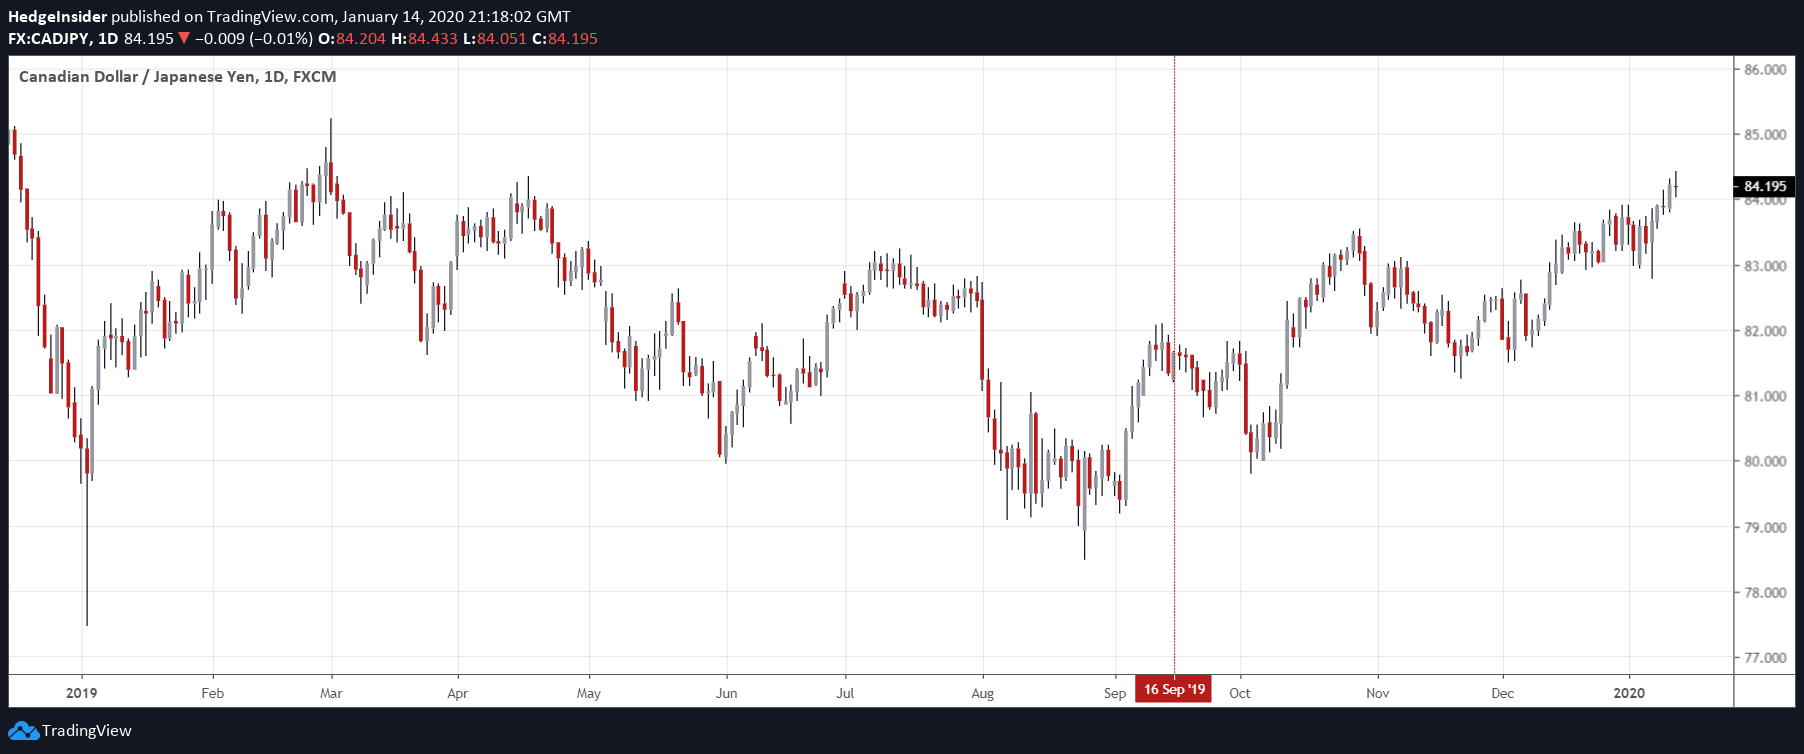Click the Aug time axis label
This screenshot has width=1804, height=754.
tap(983, 693)
